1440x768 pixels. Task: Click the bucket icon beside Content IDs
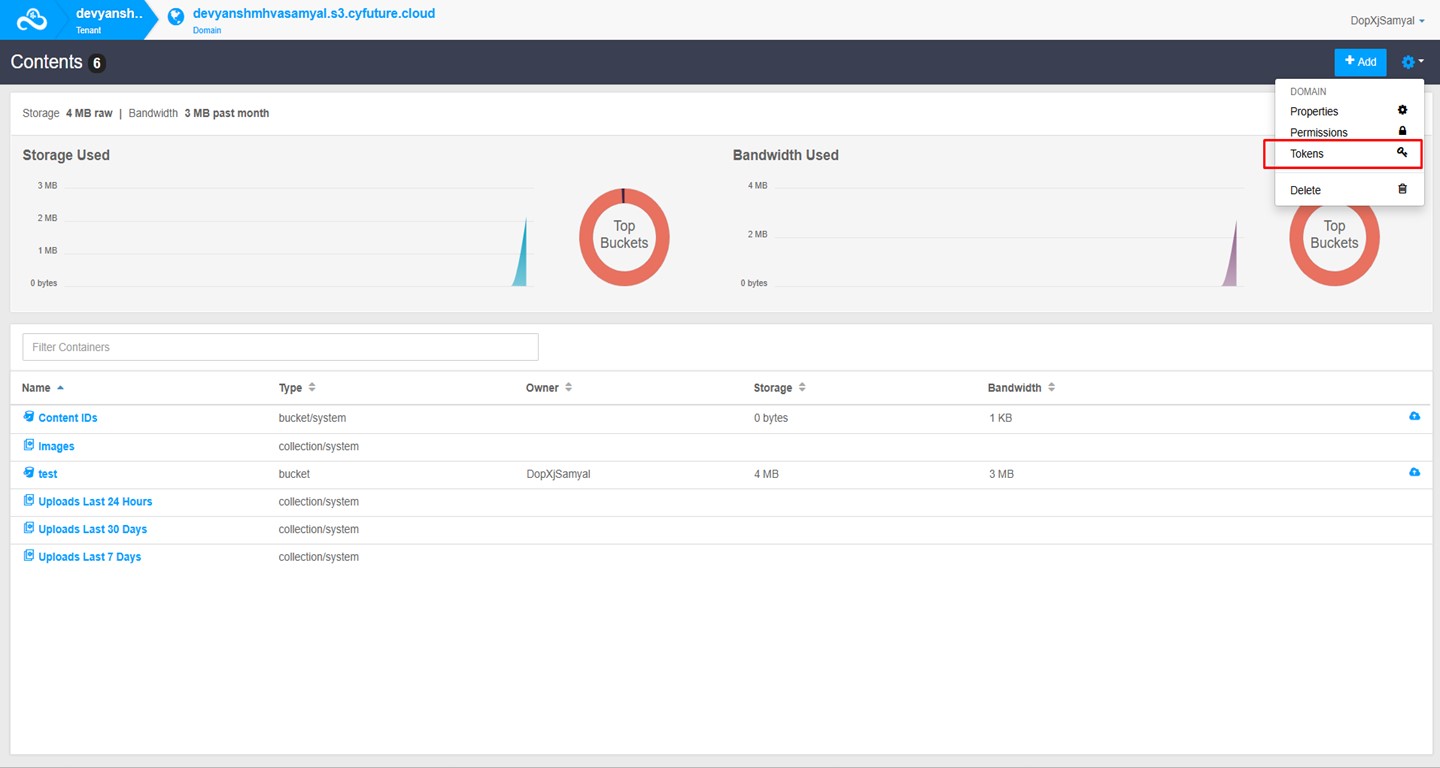(x=29, y=417)
